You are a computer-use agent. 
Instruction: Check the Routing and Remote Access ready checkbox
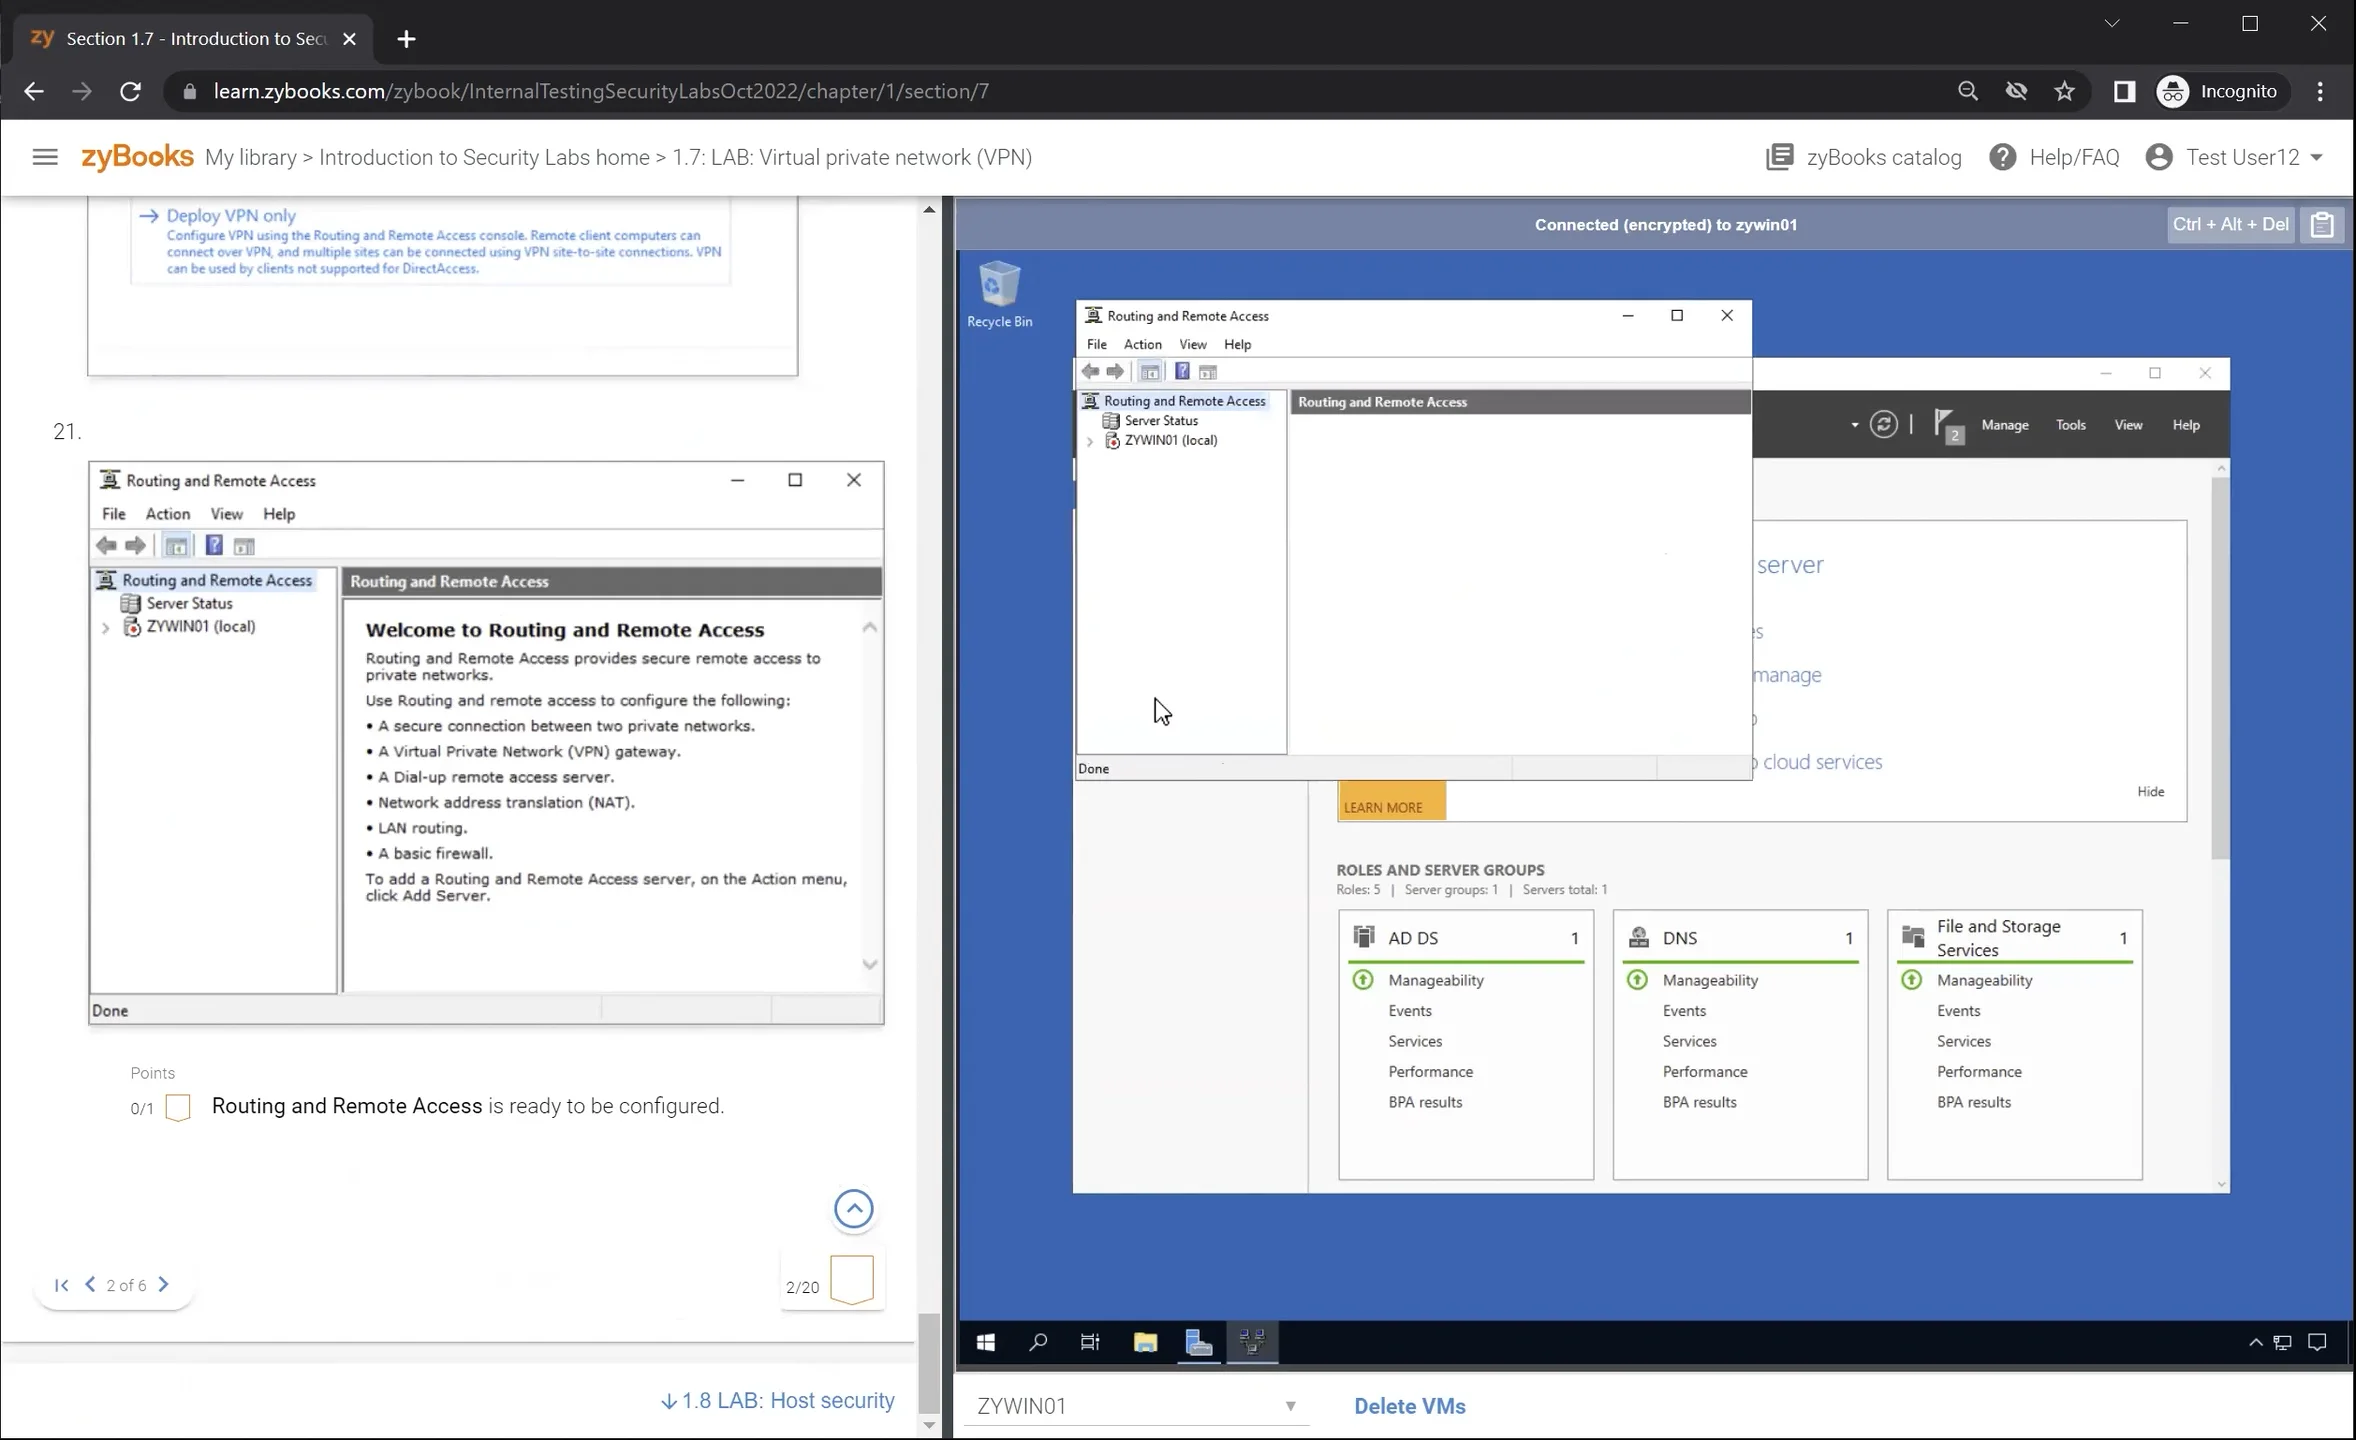pyautogui.click(x=178, y=1107)
